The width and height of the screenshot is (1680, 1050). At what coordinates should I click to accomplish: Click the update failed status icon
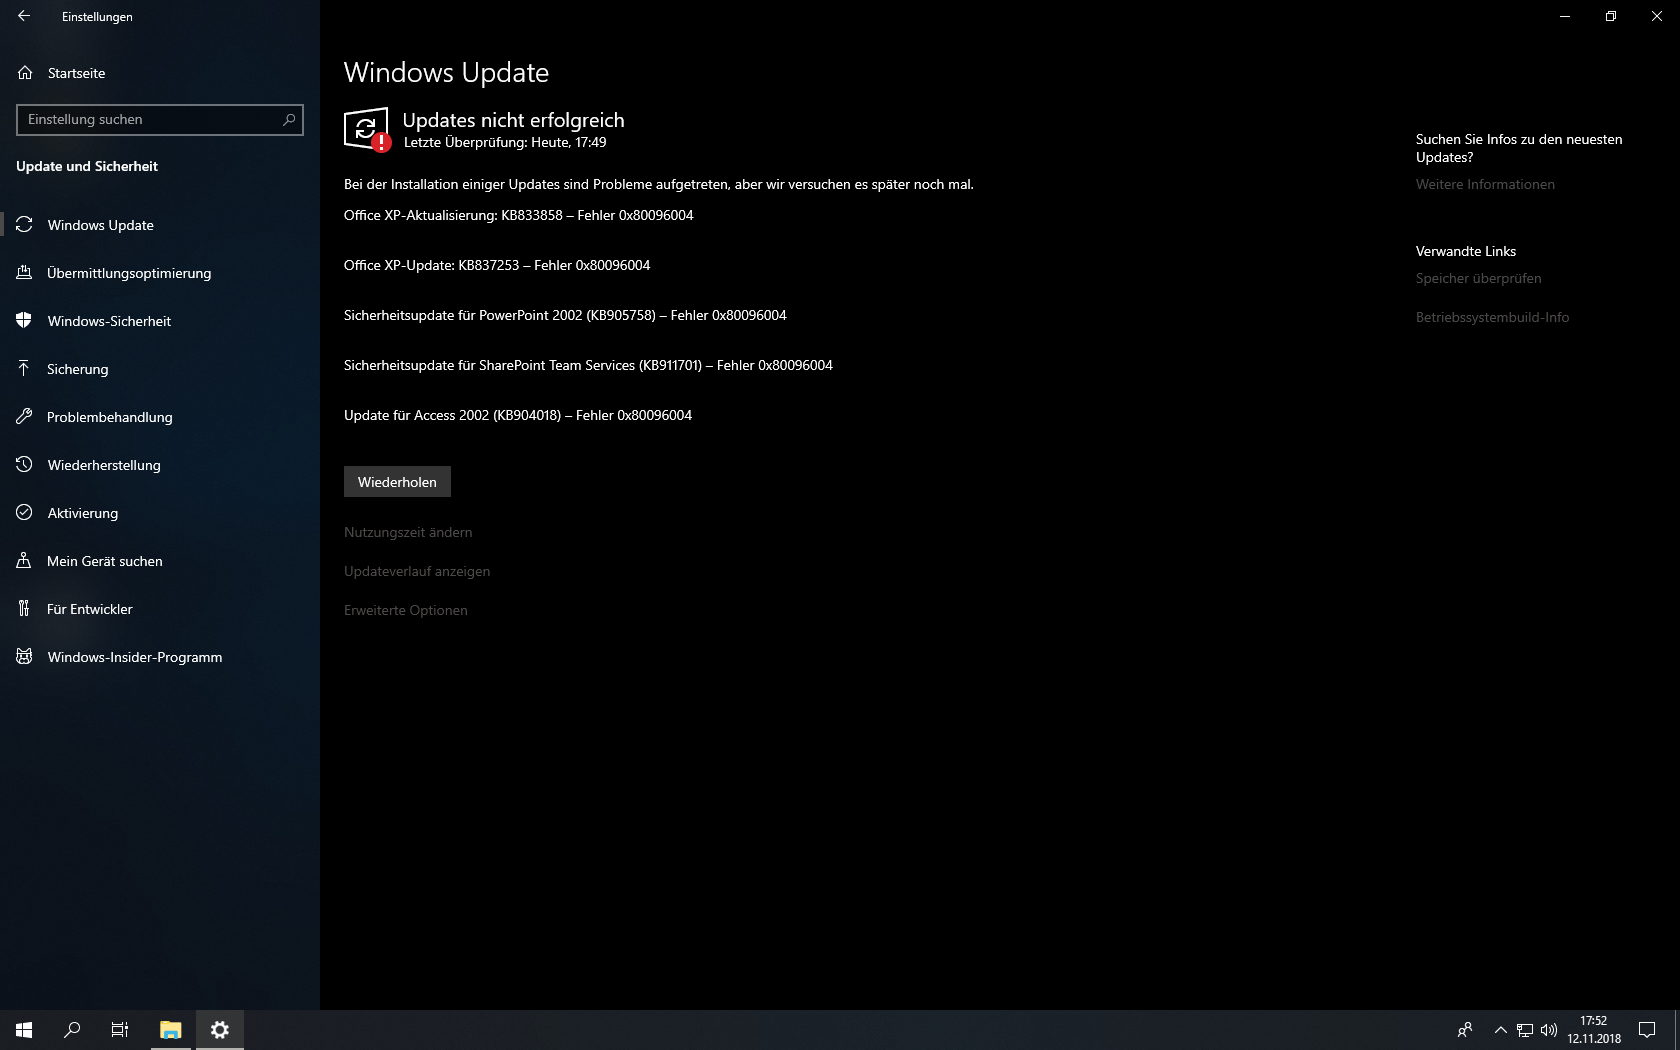[367, 130]
